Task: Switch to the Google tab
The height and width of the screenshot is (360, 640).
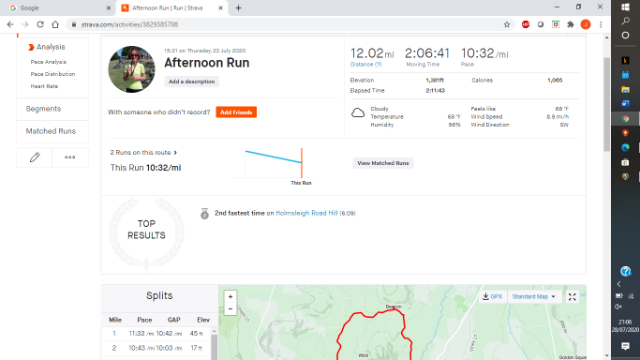Action: click(57, 8)
